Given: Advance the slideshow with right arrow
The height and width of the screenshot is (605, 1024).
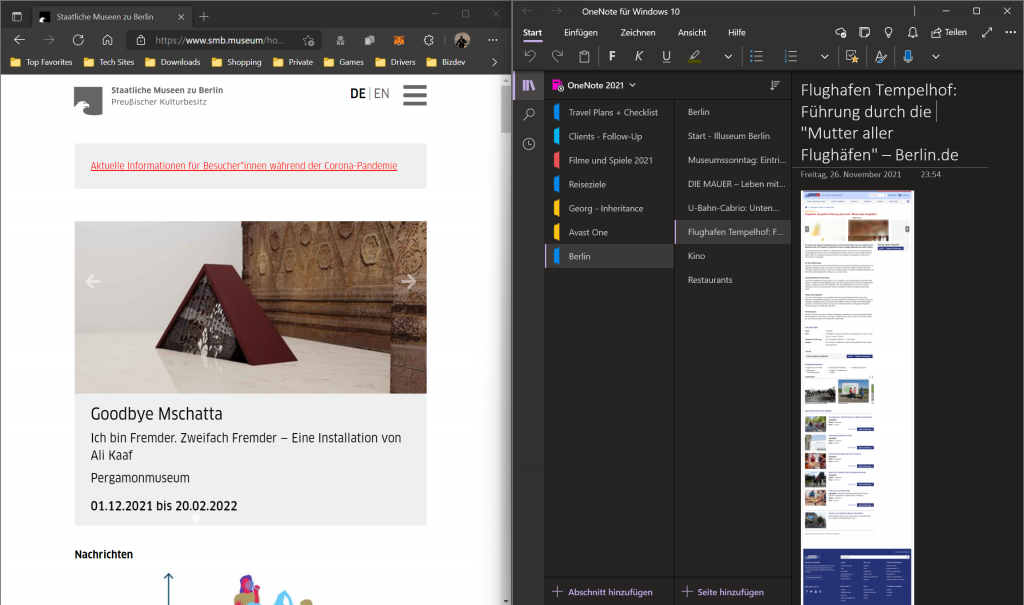Looking at the screenshot, I should pyautogui.click(x=409, y=282).
